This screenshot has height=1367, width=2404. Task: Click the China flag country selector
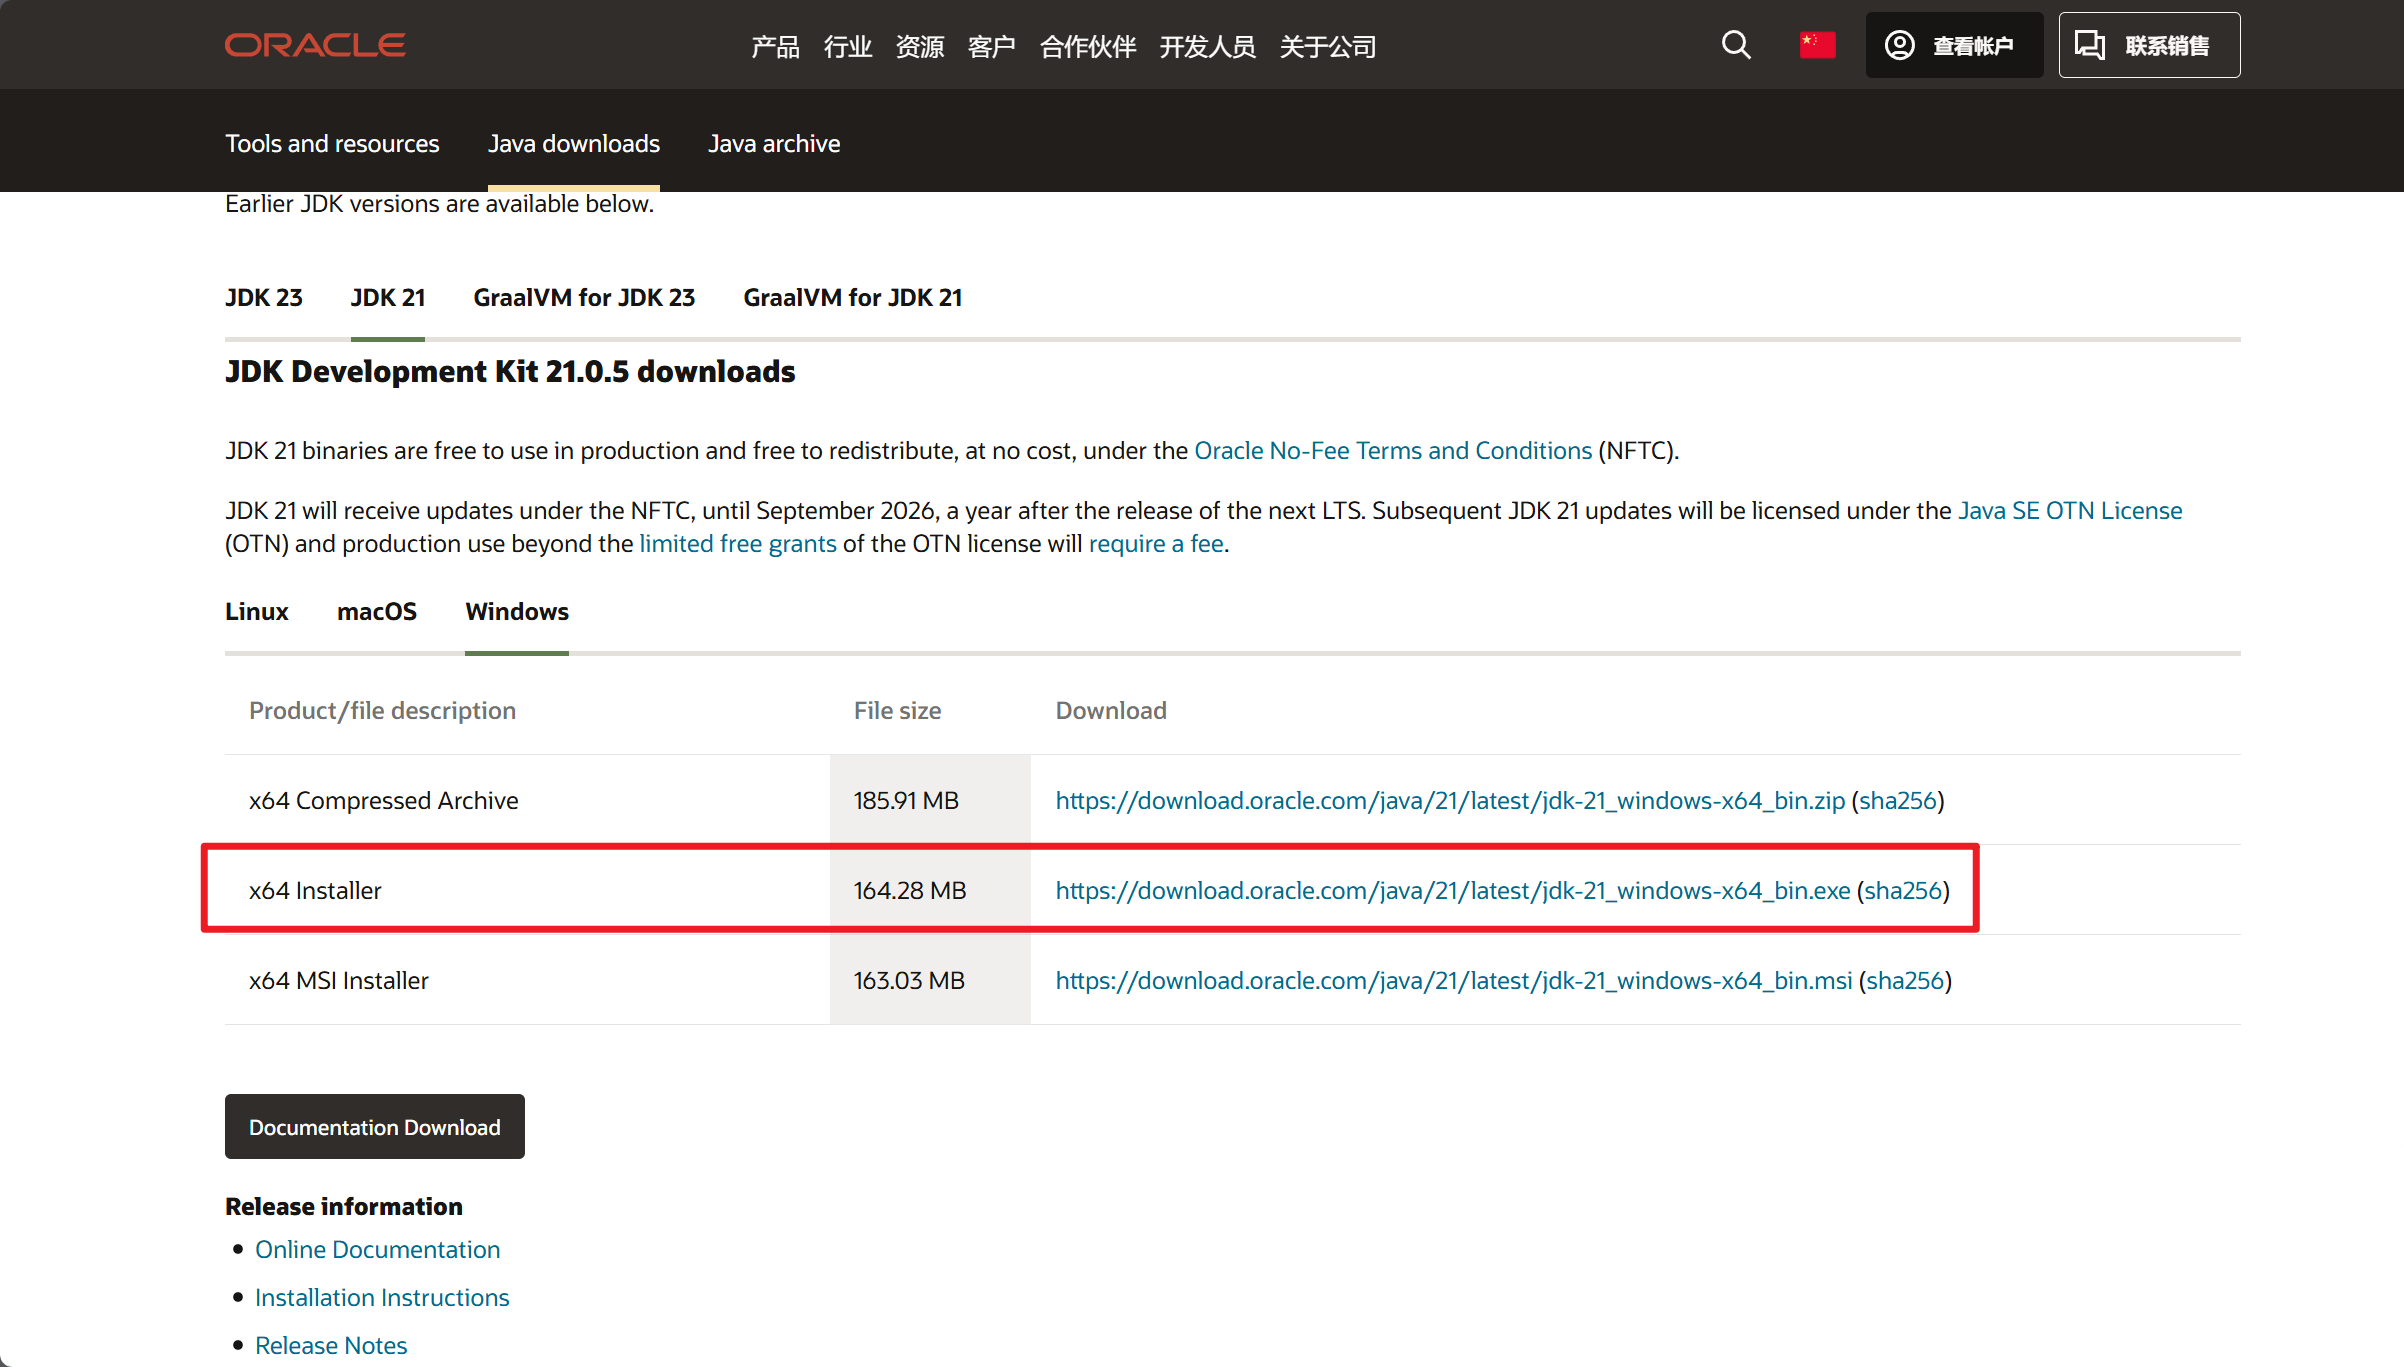pyautogui.click(x=1817, y=45)
